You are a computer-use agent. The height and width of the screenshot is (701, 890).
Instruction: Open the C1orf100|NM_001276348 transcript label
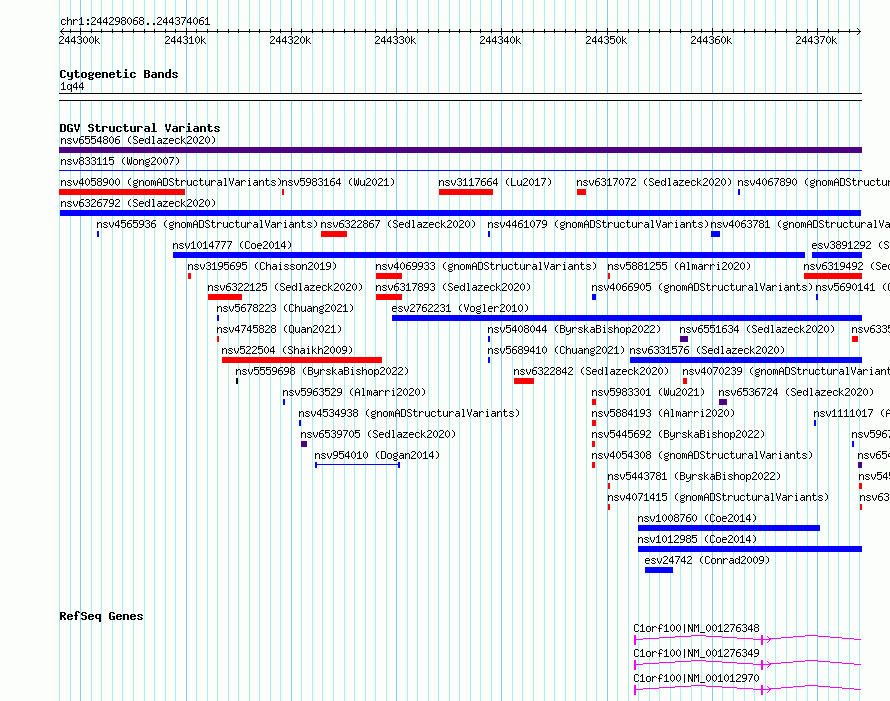[696, 628]
